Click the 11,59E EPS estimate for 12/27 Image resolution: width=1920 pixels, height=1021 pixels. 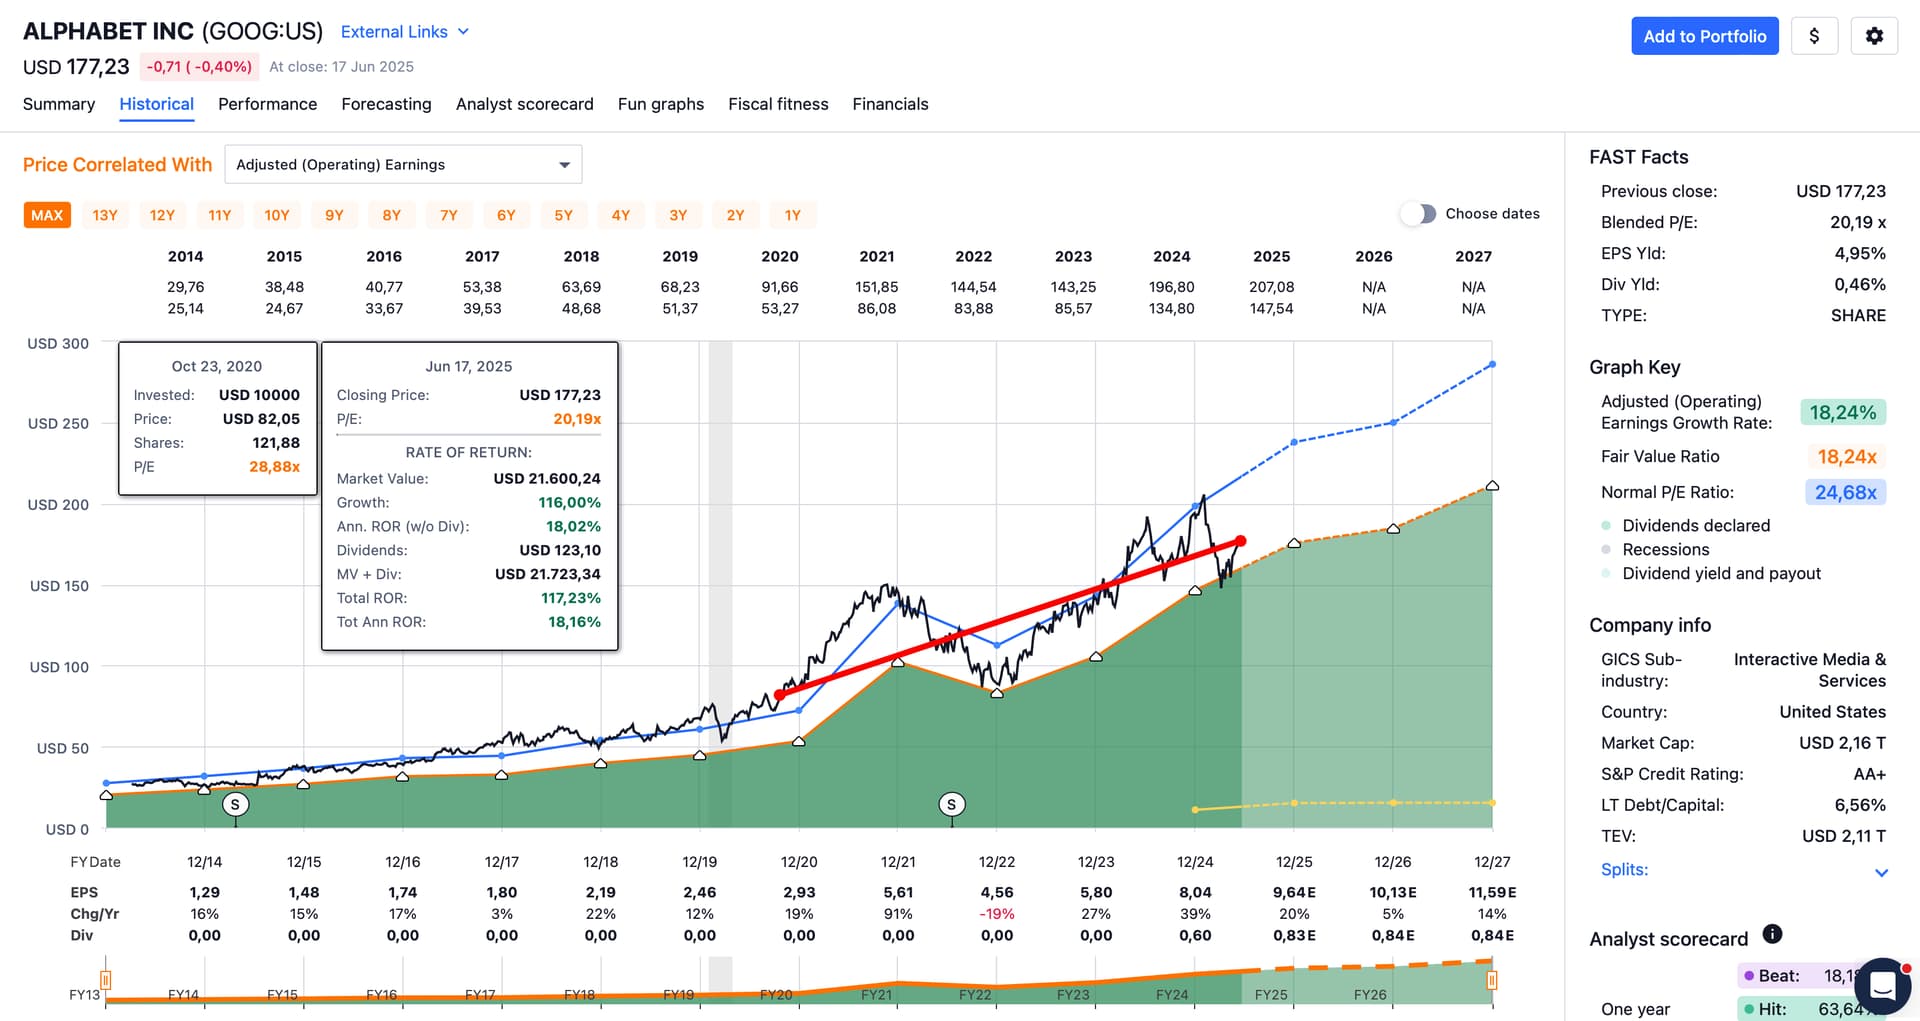coord(1492,892)
